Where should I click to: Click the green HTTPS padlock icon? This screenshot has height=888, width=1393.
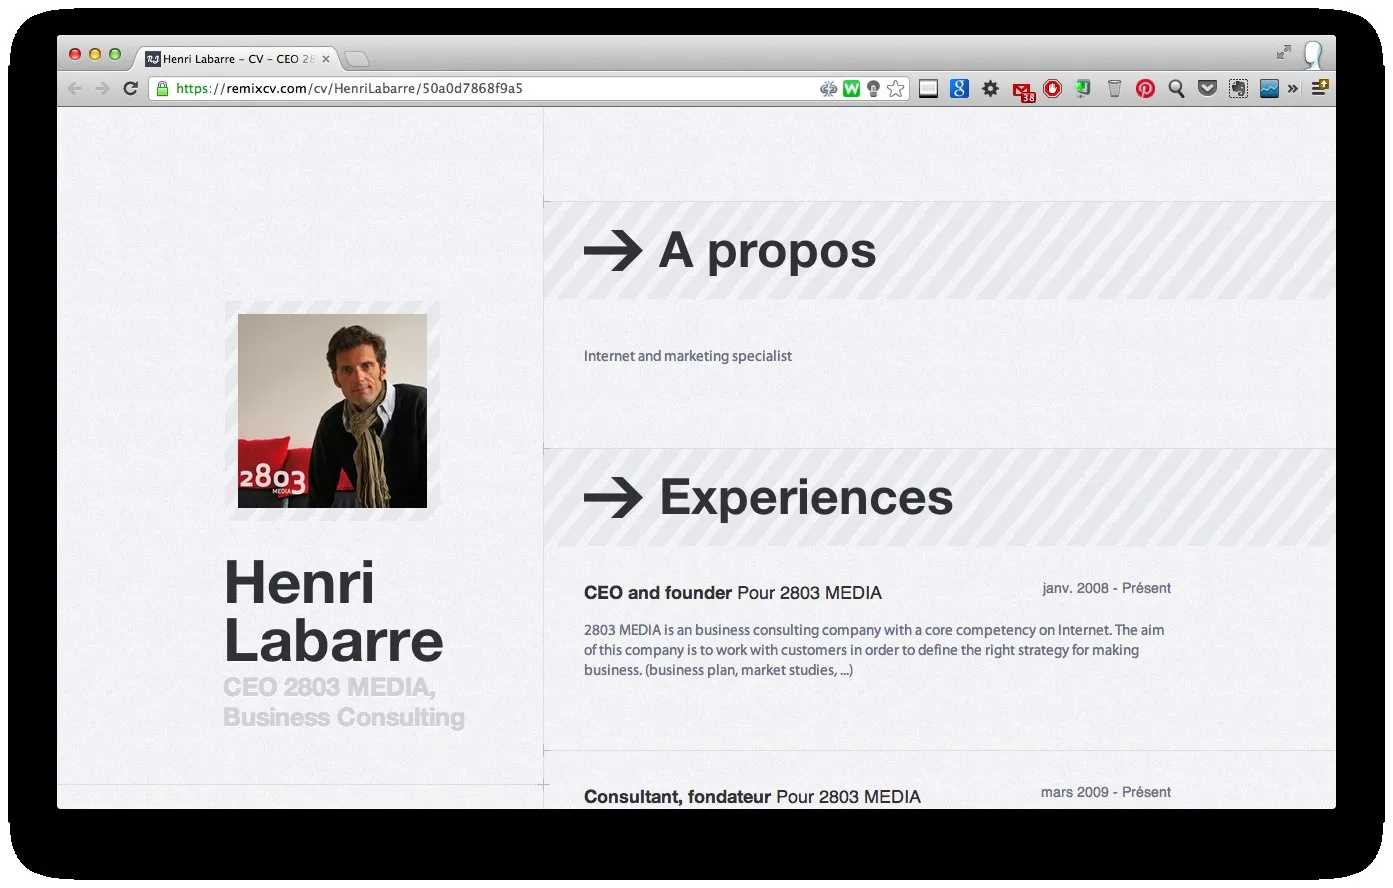pos(163,89)
